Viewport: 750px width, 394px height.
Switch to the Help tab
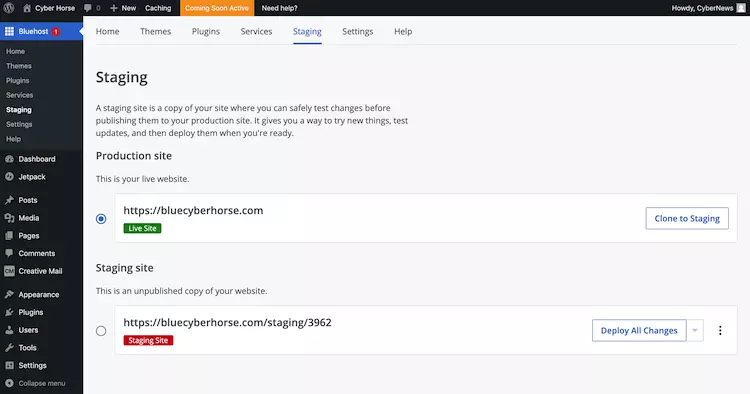pyautogui.click(x=403, y=32)
